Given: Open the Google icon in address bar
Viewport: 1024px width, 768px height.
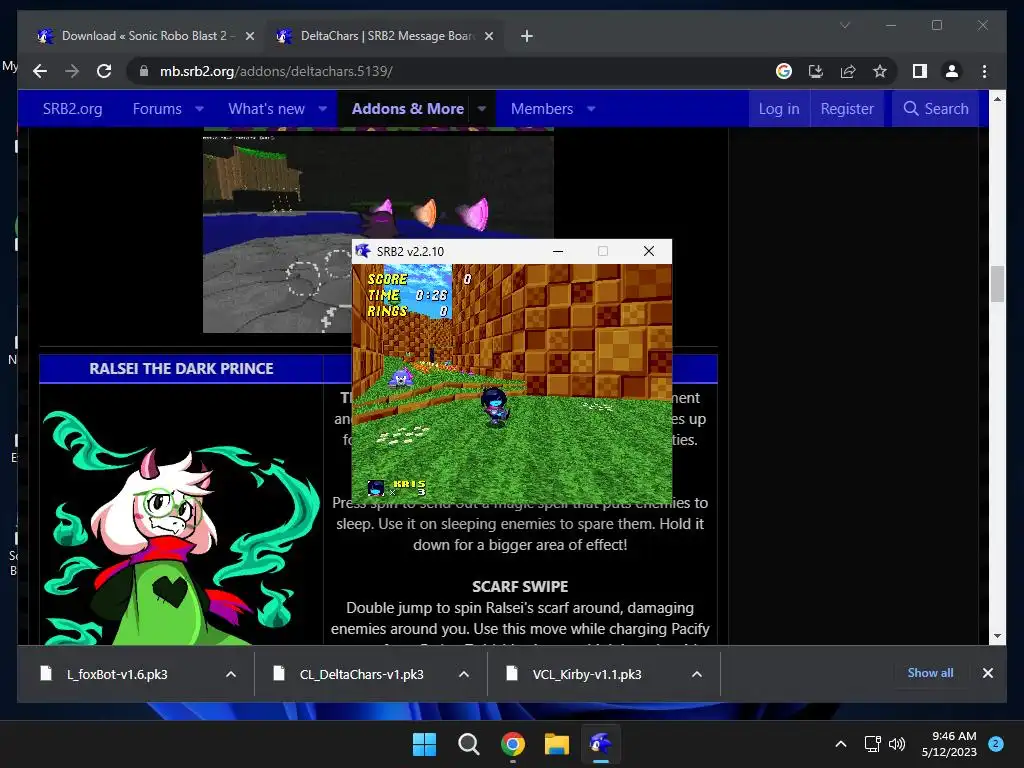Looking at the screenshot, I should click(784, 71).
